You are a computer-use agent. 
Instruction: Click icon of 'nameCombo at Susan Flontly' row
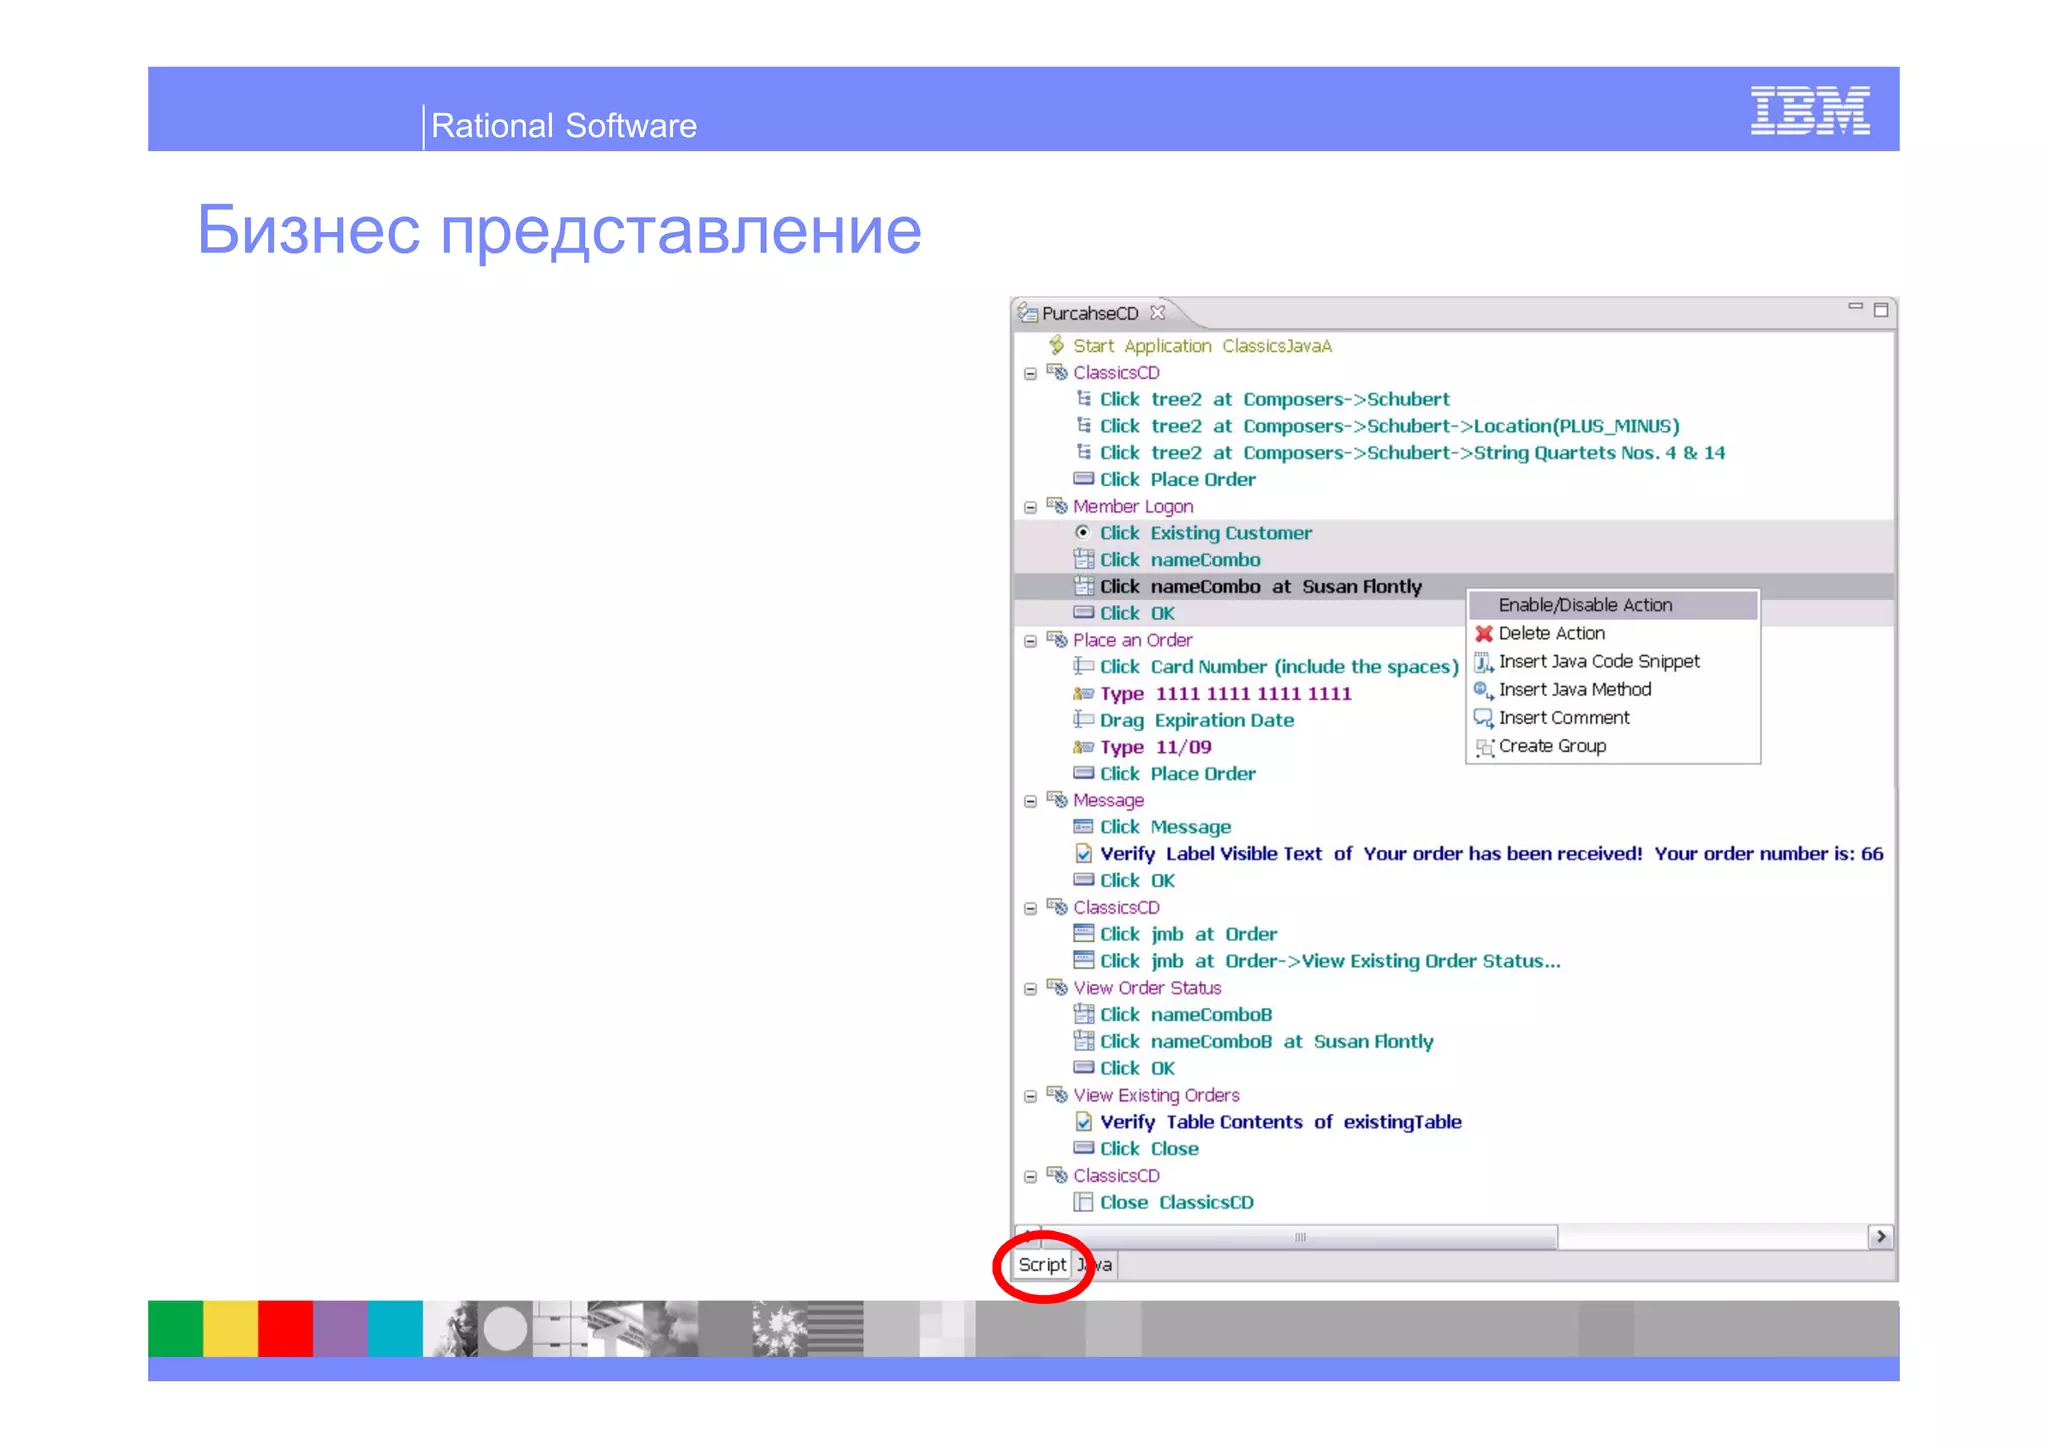tap(1083, 586)
